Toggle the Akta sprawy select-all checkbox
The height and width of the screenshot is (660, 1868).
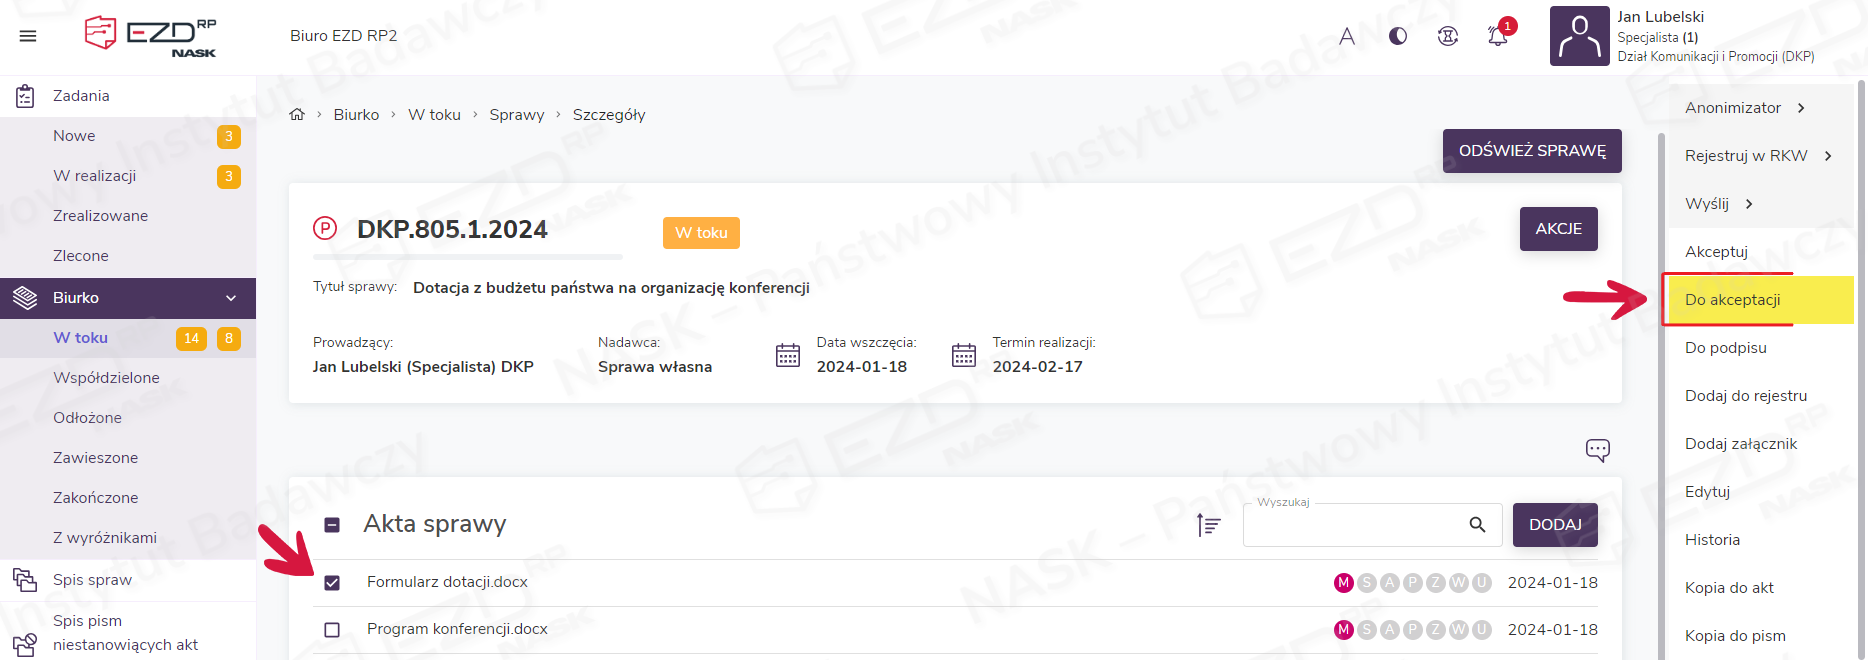pos(332,525)
